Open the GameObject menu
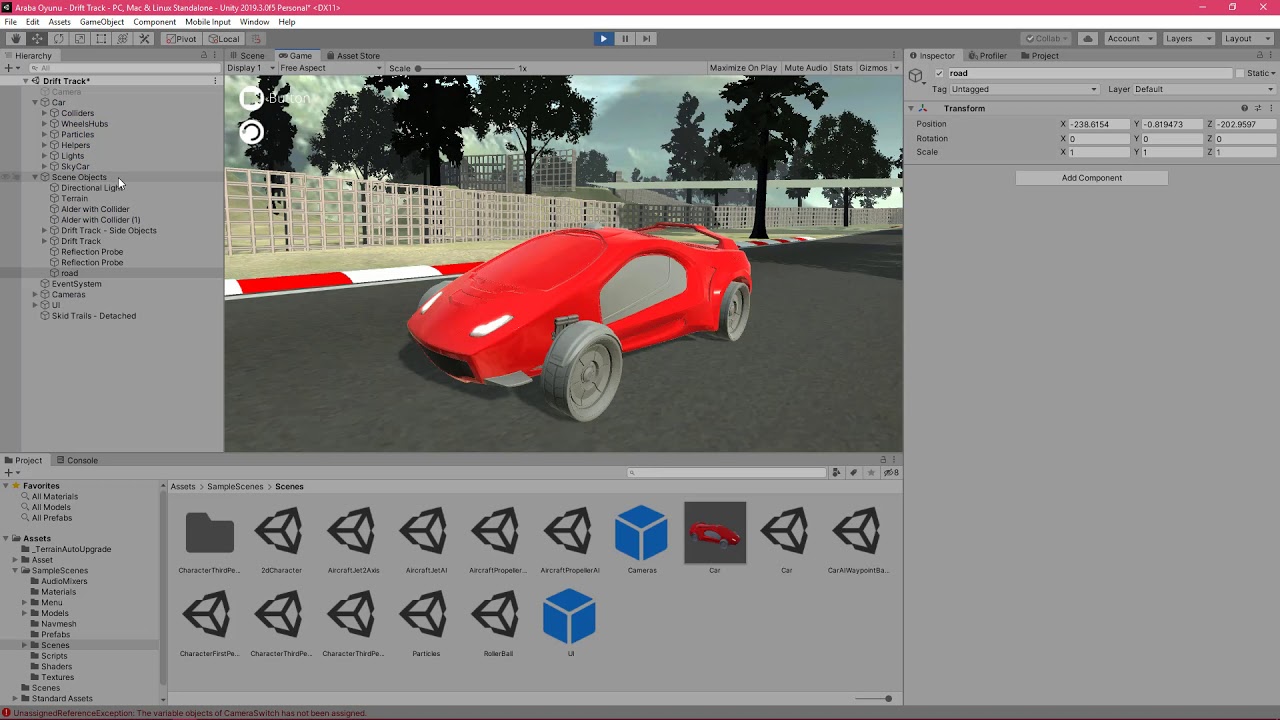 102,22
